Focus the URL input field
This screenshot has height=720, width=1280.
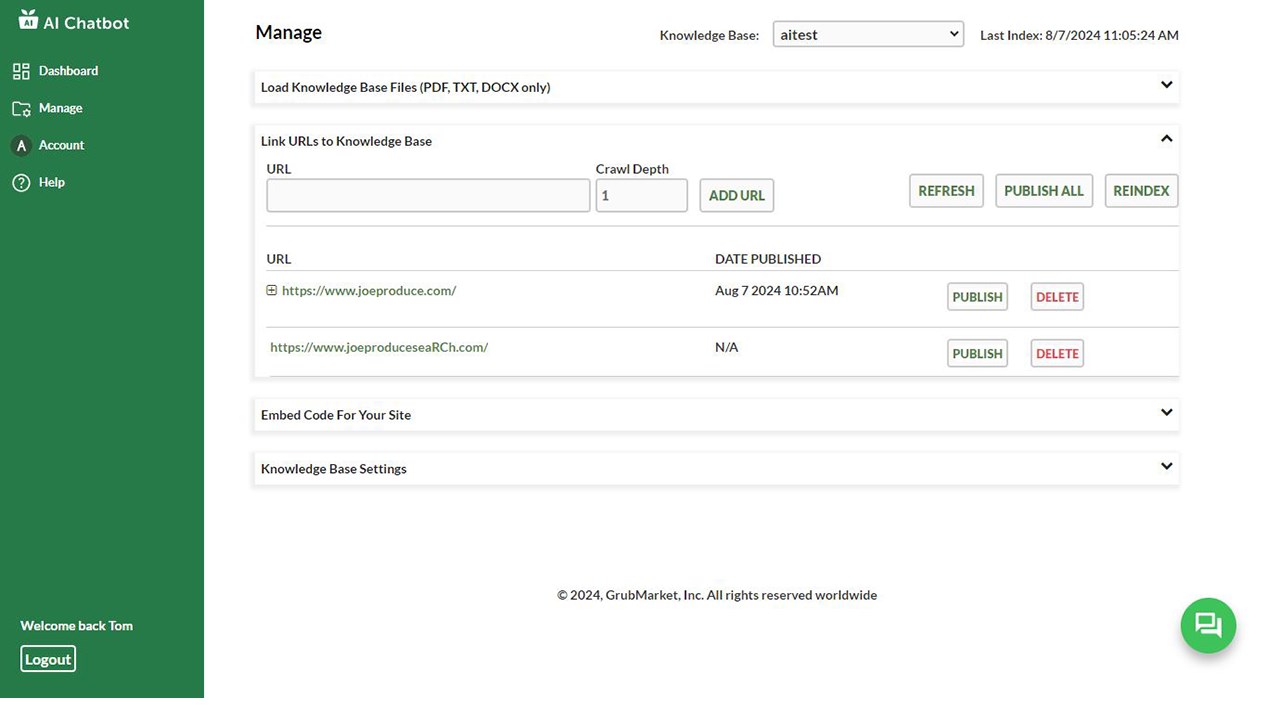[x=428, y=195]
